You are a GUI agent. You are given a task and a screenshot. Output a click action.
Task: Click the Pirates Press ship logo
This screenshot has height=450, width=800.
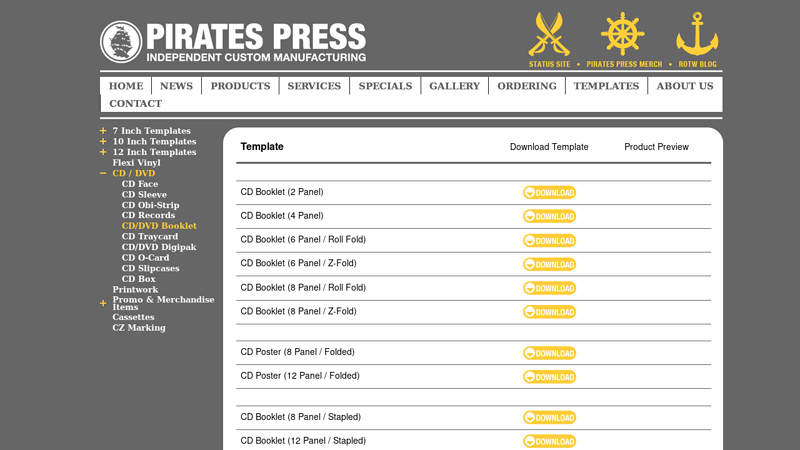pos(121,42)
